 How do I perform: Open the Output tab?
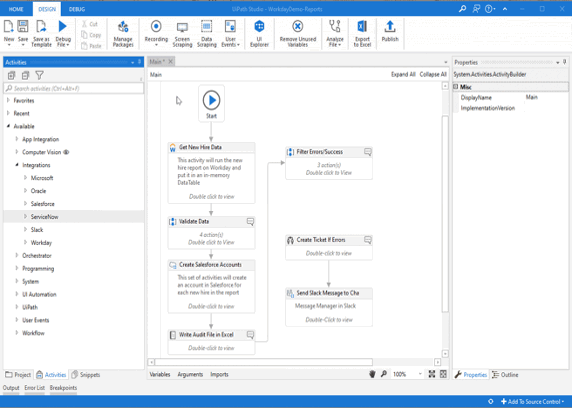(x=11, y=388)
